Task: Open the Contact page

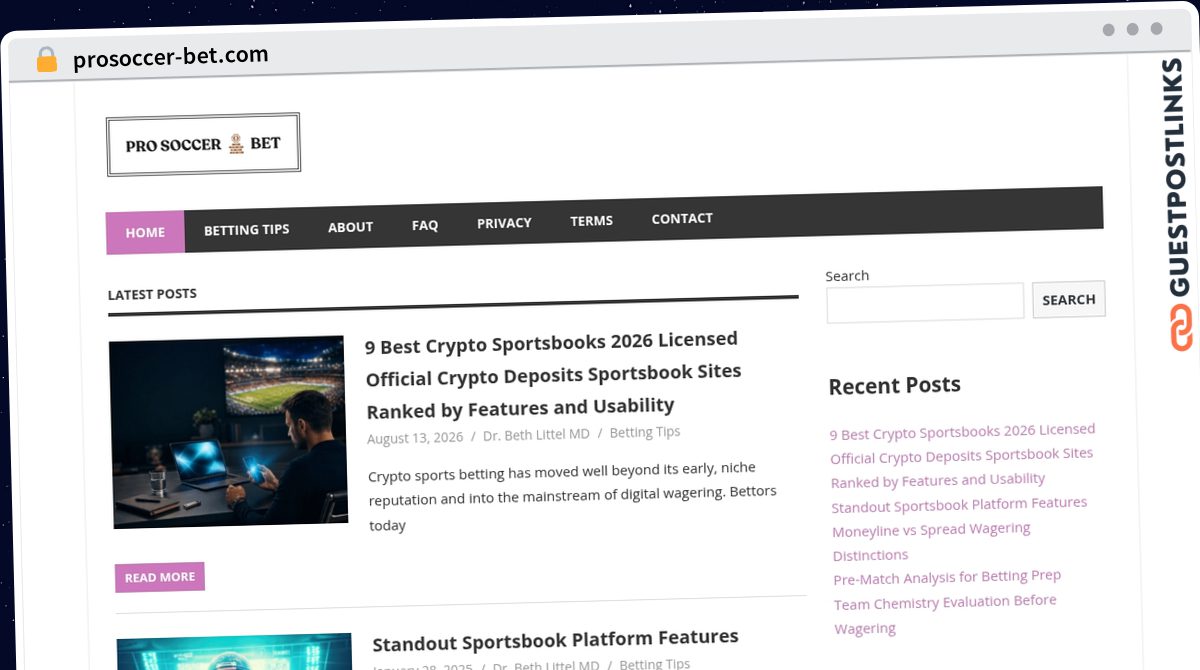Action: click(682, 218)
